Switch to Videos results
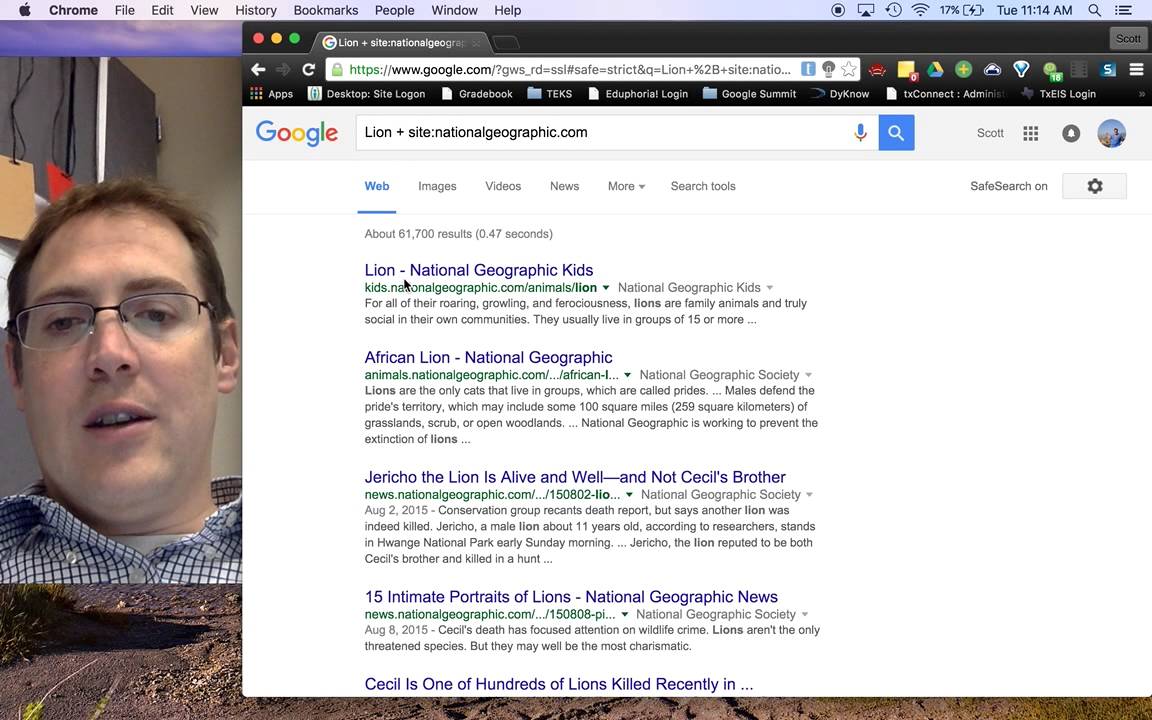This screenshot has height=720, width=1152. [503, 186]
